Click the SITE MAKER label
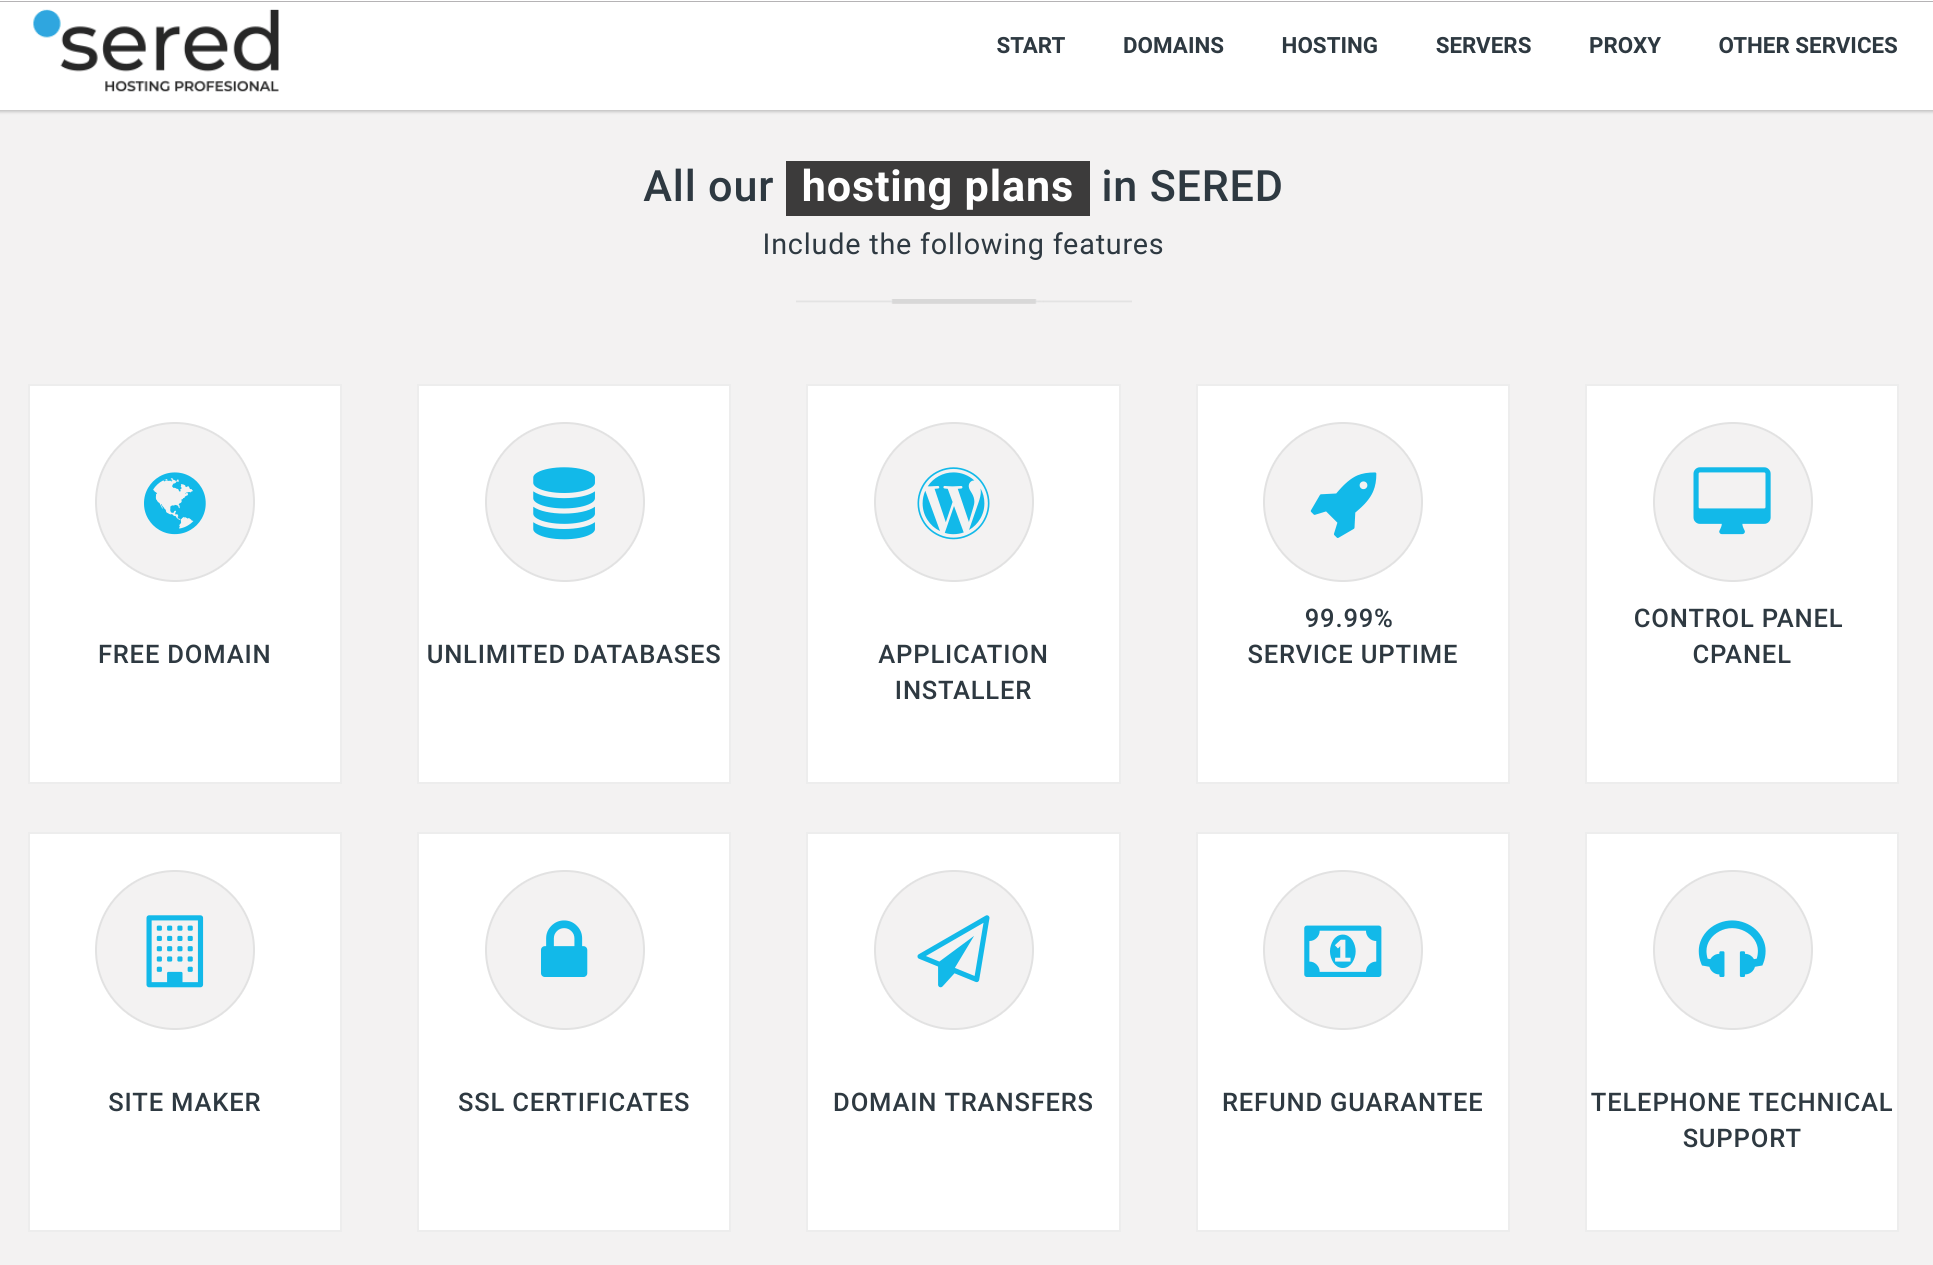 (x=184, y=1102)
